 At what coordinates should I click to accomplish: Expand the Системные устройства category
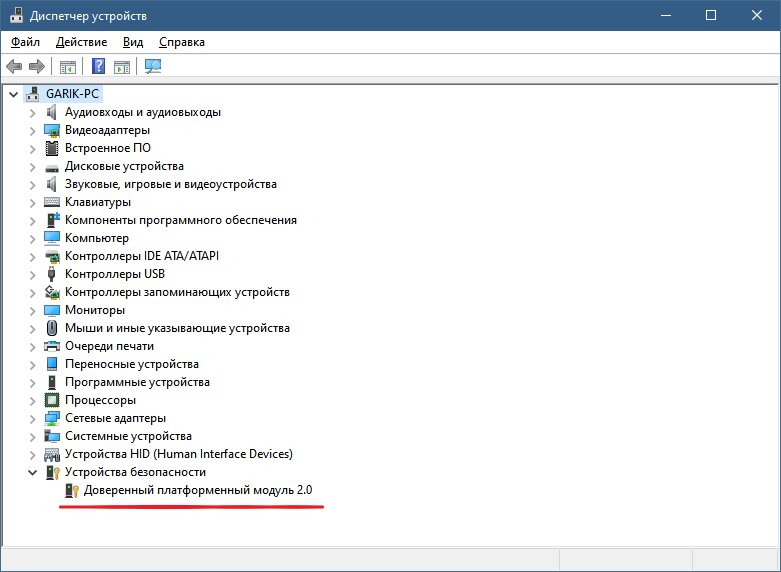(x=32, y=436)
